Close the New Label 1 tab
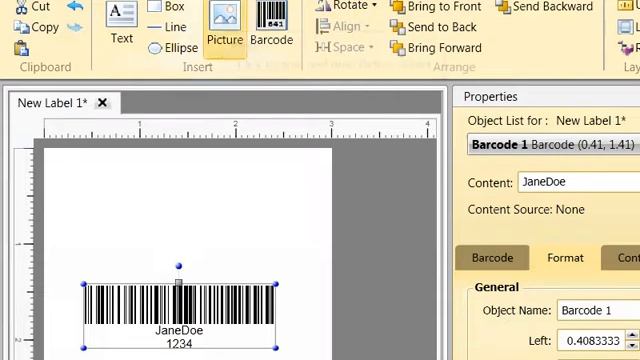640x360 pixels. [102, 103]
